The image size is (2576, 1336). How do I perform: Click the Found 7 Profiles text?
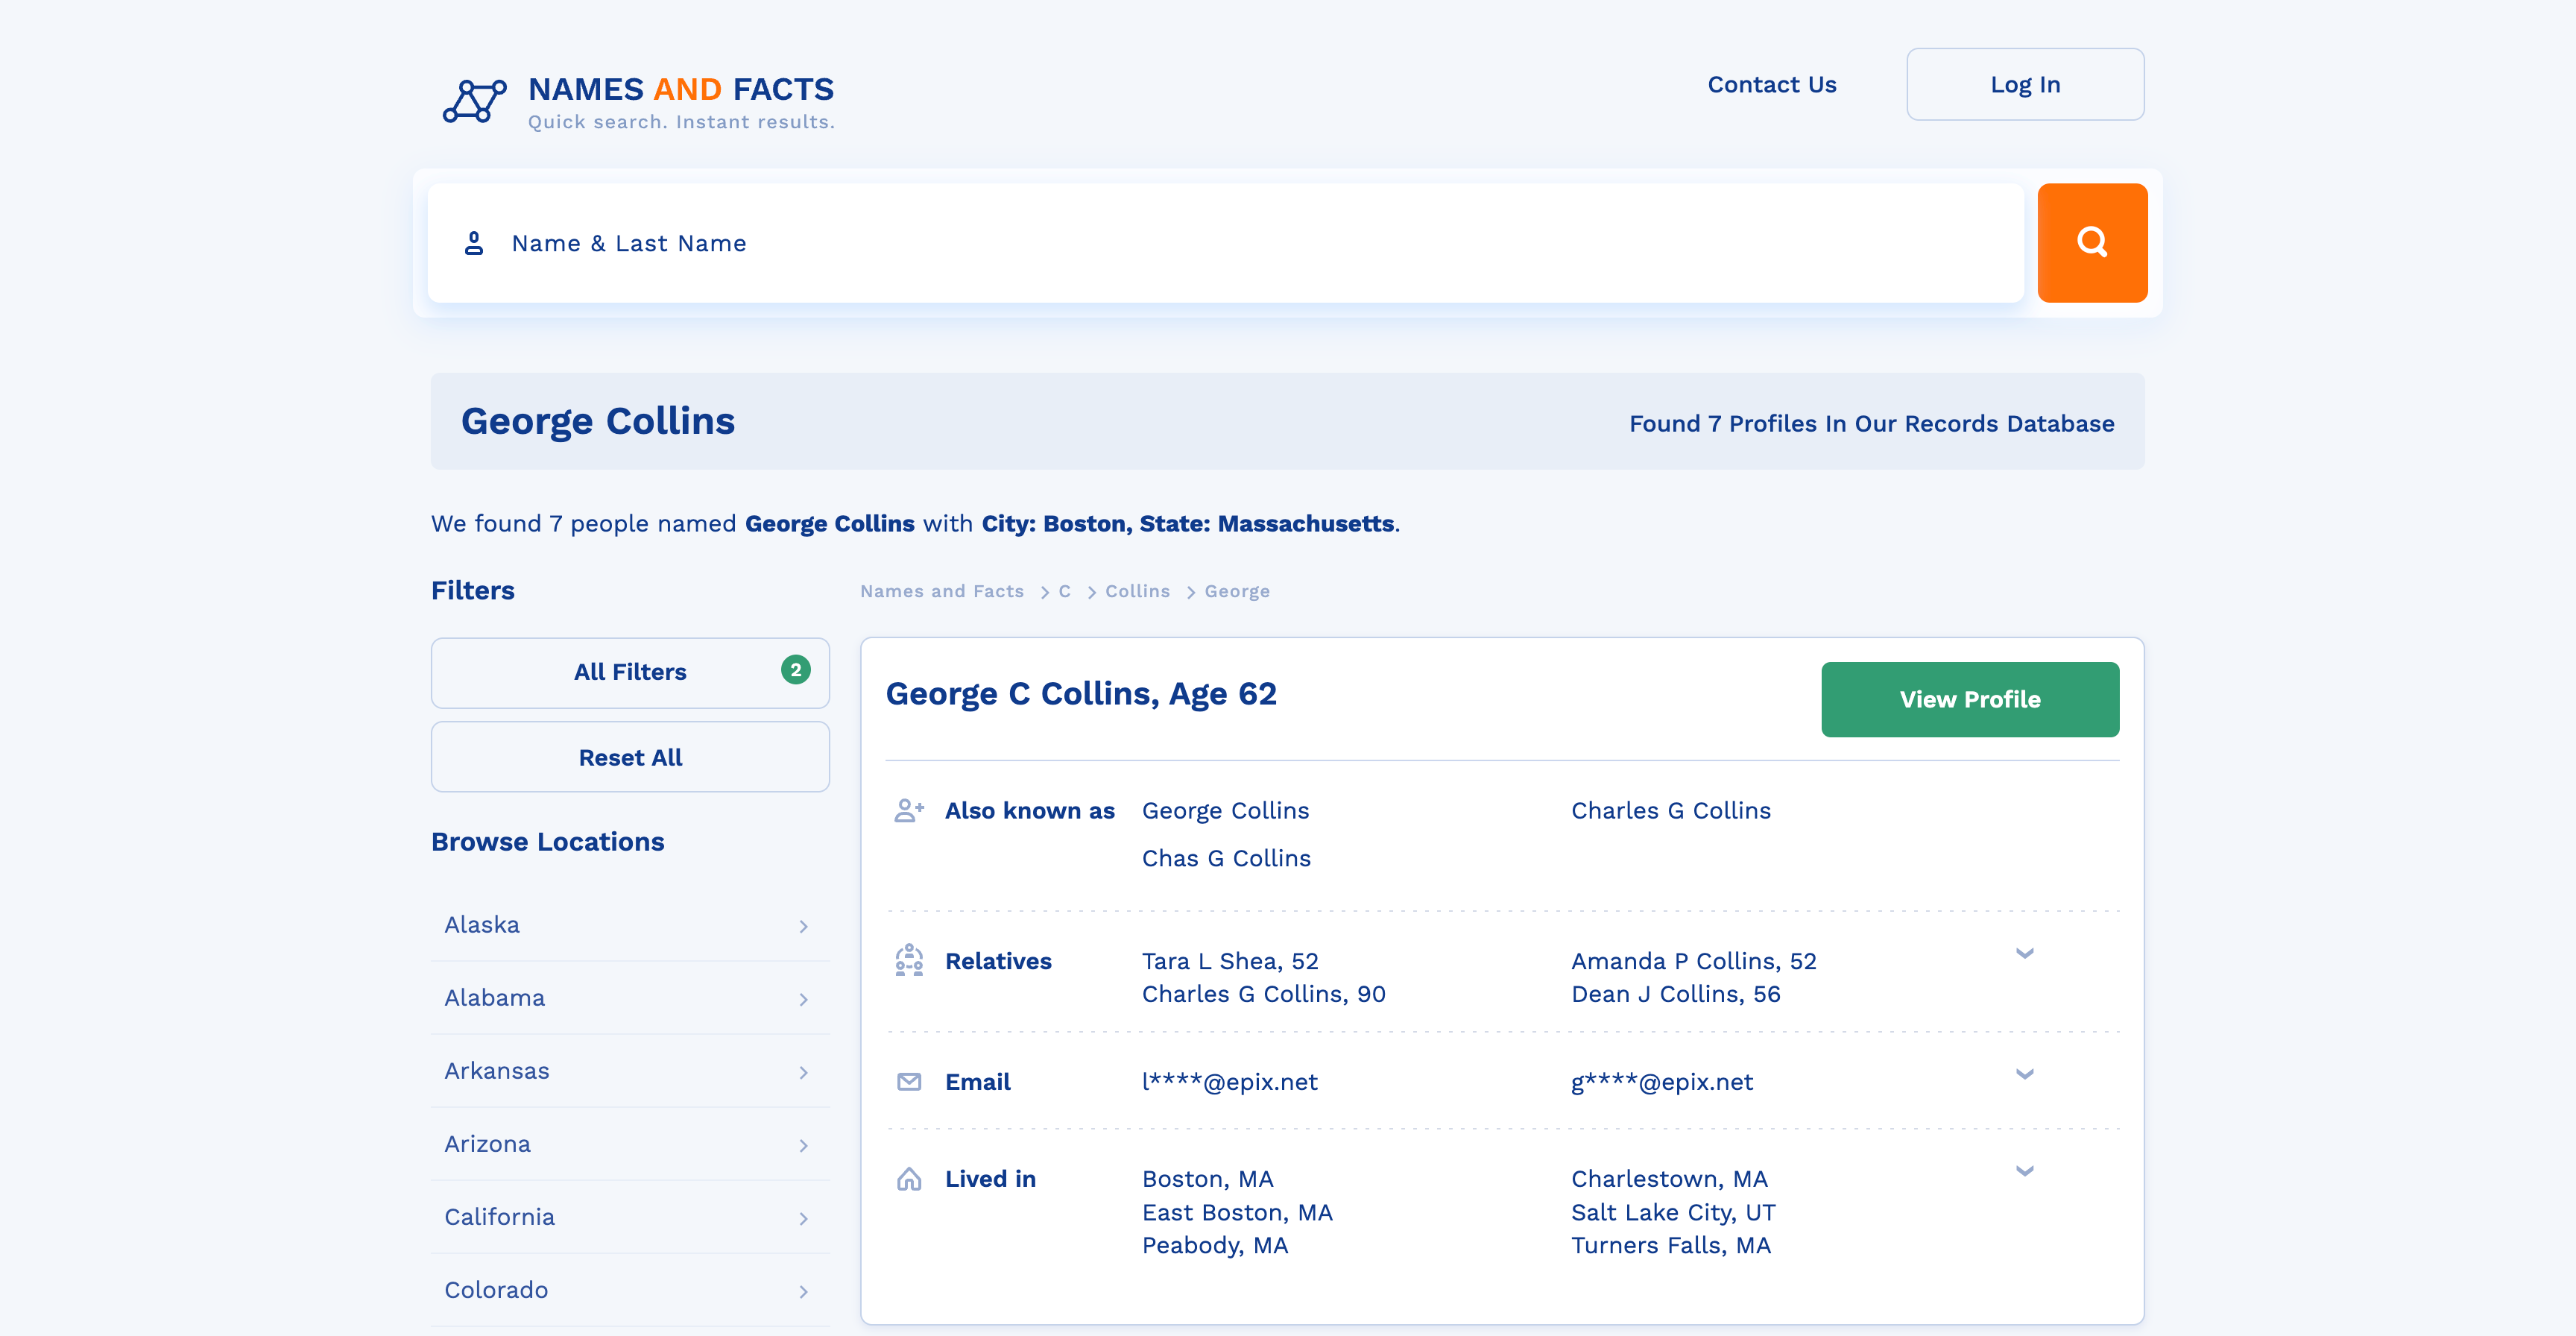coord(1871,424)
